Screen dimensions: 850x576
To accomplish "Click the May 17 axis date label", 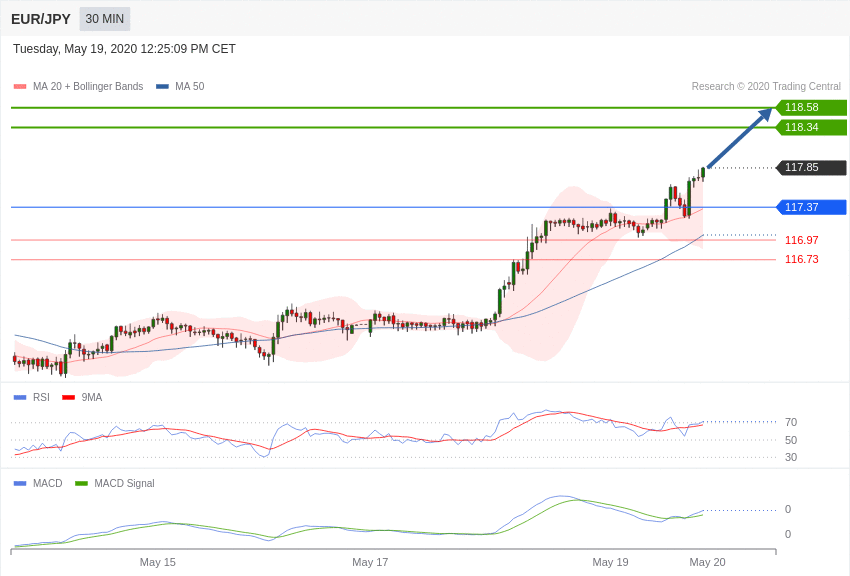I will pyautogui.click(x=370, y=562).
